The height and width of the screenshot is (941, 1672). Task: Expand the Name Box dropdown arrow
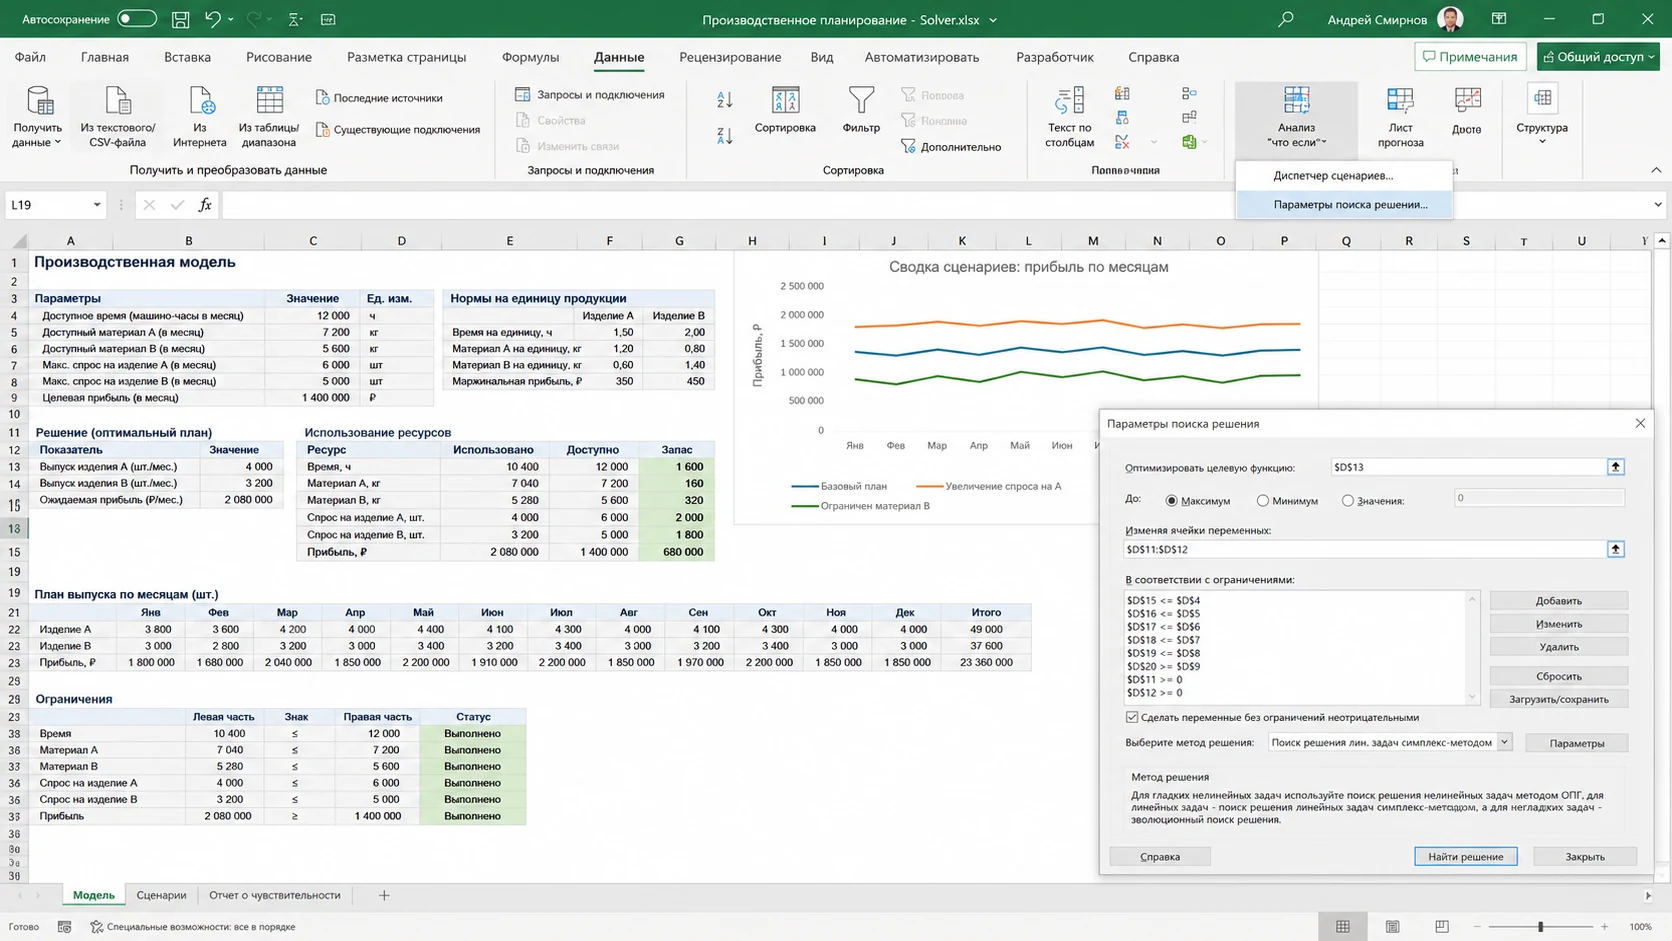pos(97,205)
